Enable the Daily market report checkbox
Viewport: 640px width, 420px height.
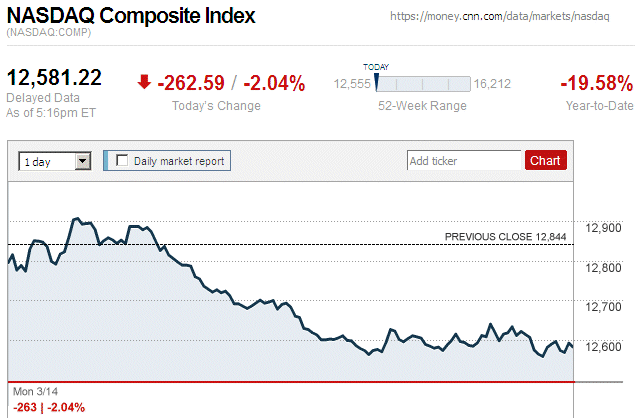pos(123,160)
